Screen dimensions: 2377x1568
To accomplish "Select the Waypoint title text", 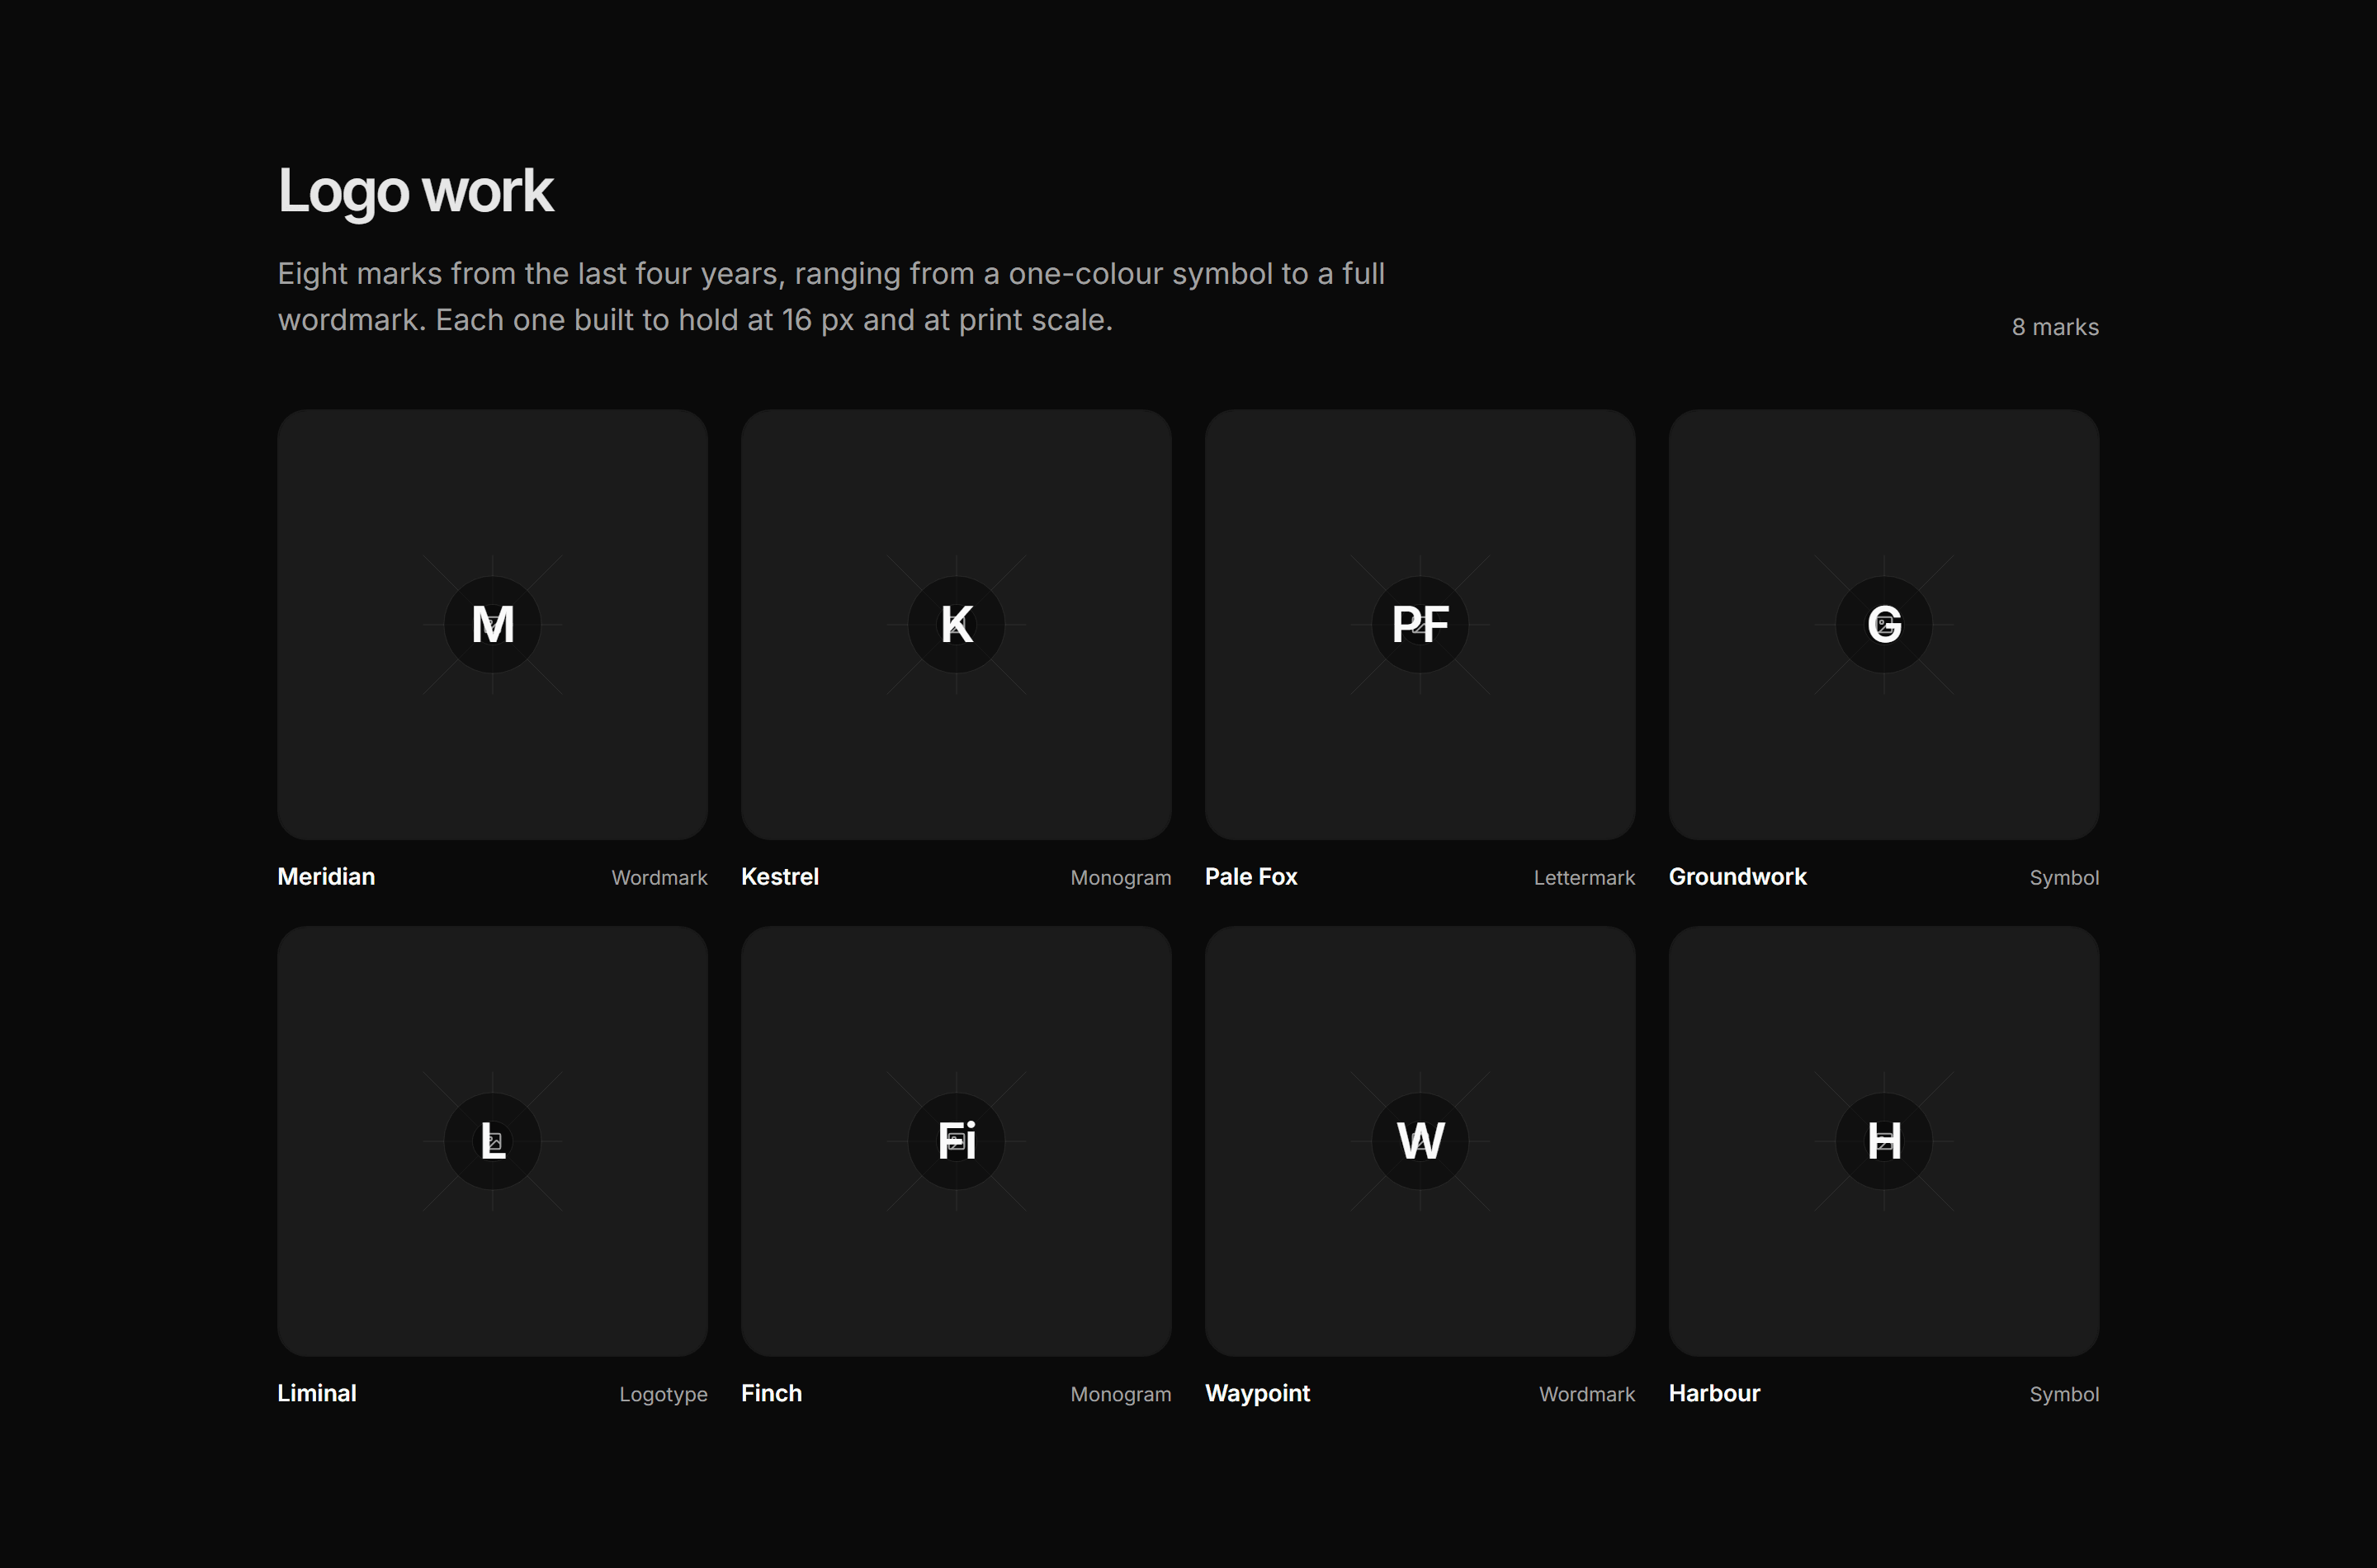I will [1258, 1394].
